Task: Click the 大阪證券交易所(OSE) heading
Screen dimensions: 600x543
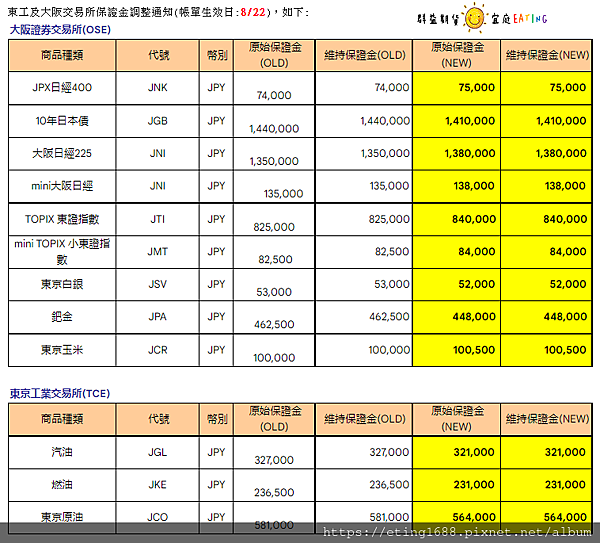Action: coord(60,29)
